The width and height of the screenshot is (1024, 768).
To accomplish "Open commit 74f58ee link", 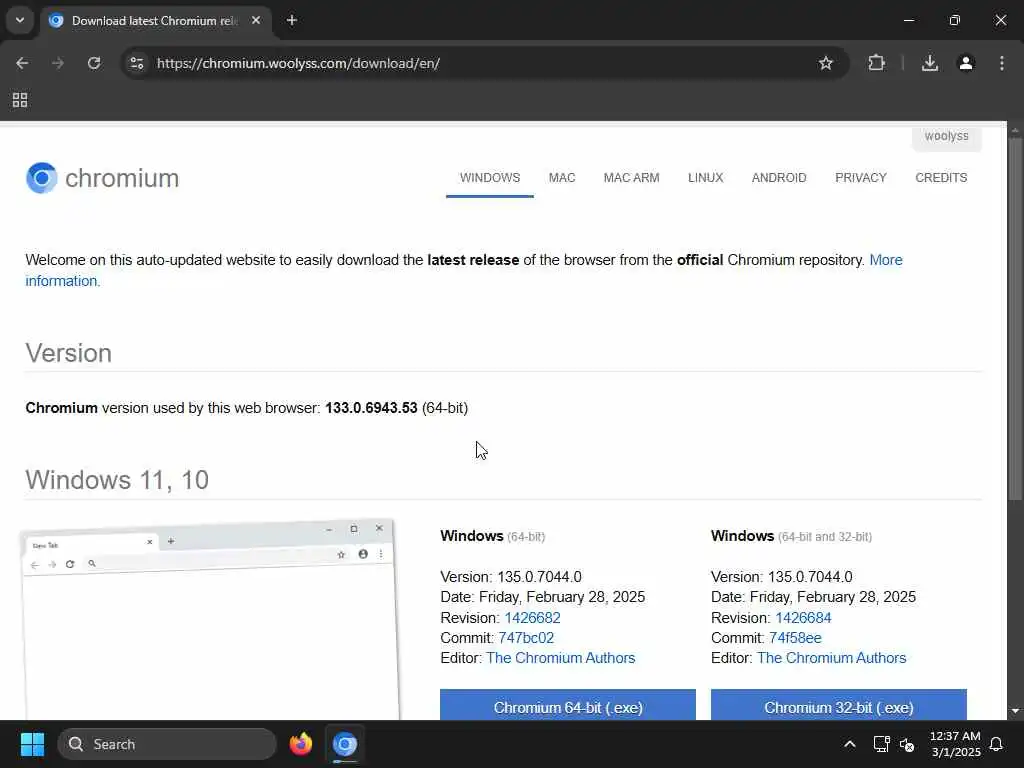I will [x=795, y=638].
